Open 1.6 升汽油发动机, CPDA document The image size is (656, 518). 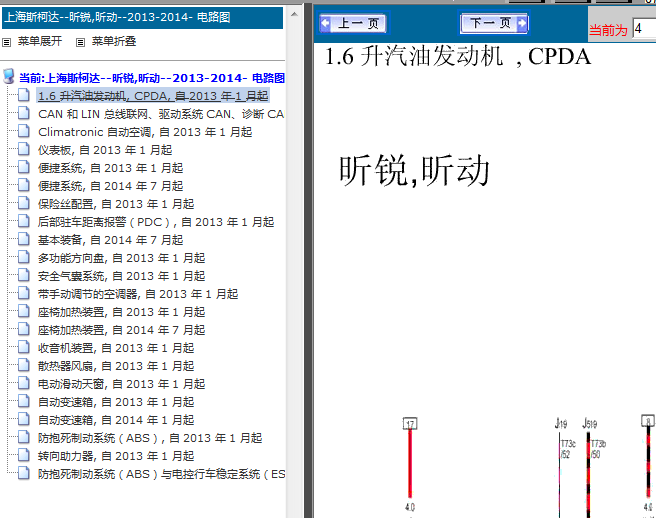153,96
